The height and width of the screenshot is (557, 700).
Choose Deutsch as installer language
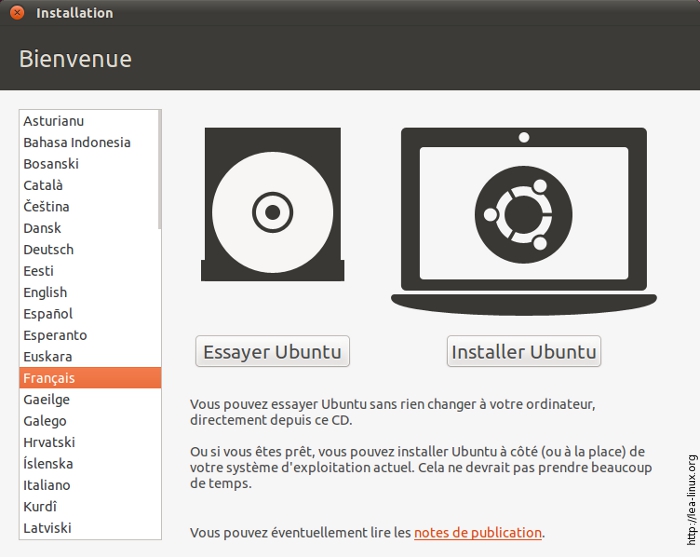(x=48, y=249)
